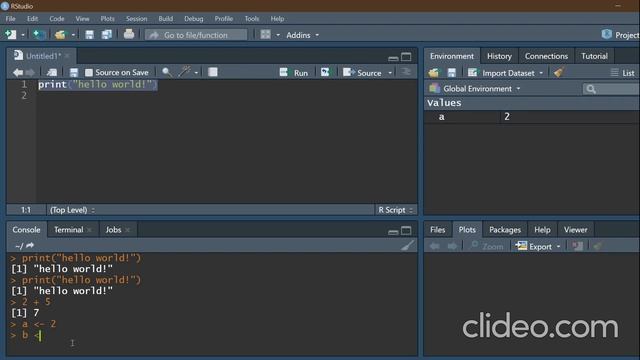Click the Create a project icon
The height and width of the screenshot is (360, 640).
(x=39, y=35)
